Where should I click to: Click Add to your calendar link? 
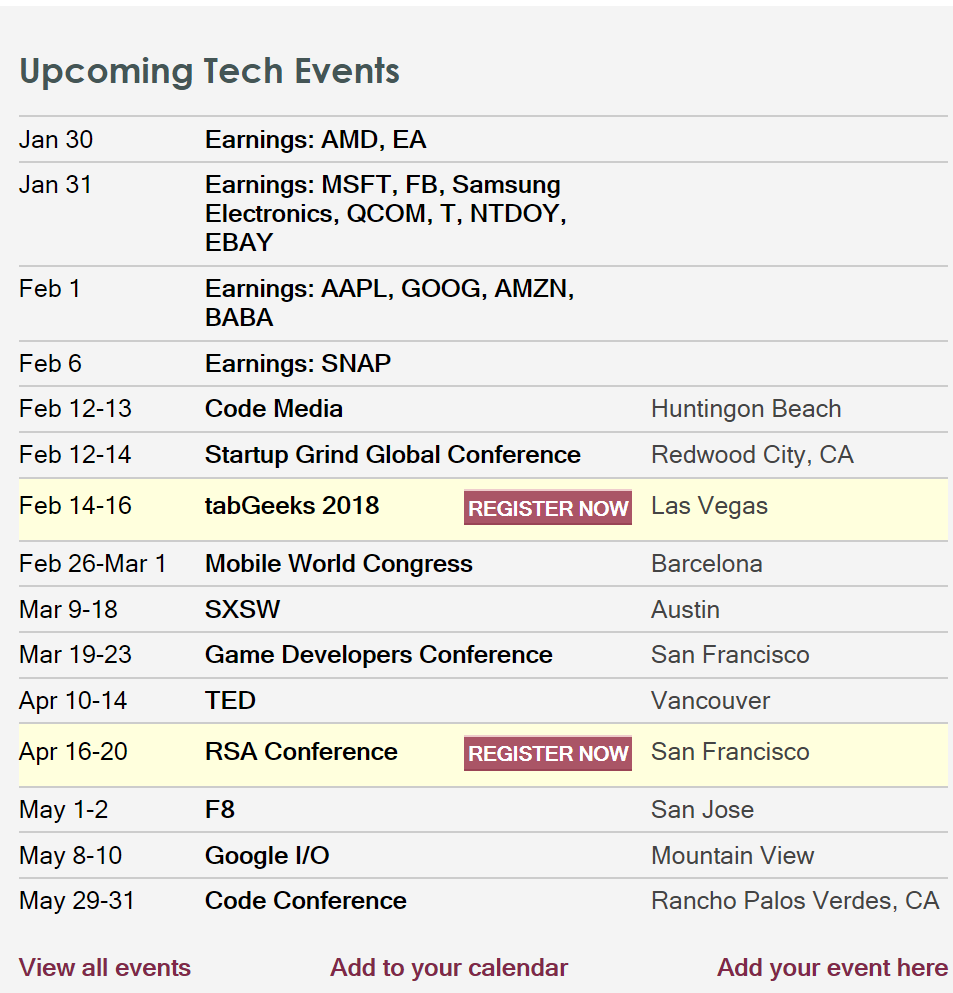[449, 967]
